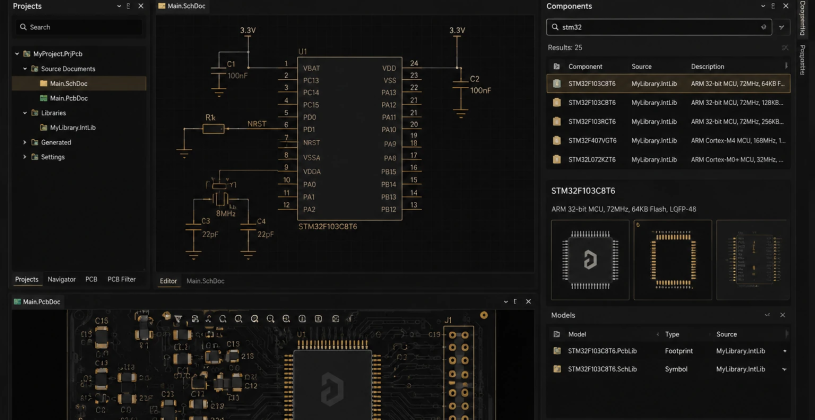Viewport: 815px width, 420px height.
Task: Select the STM32L072KZT6 component name
Action: click(x=592, y=160)
